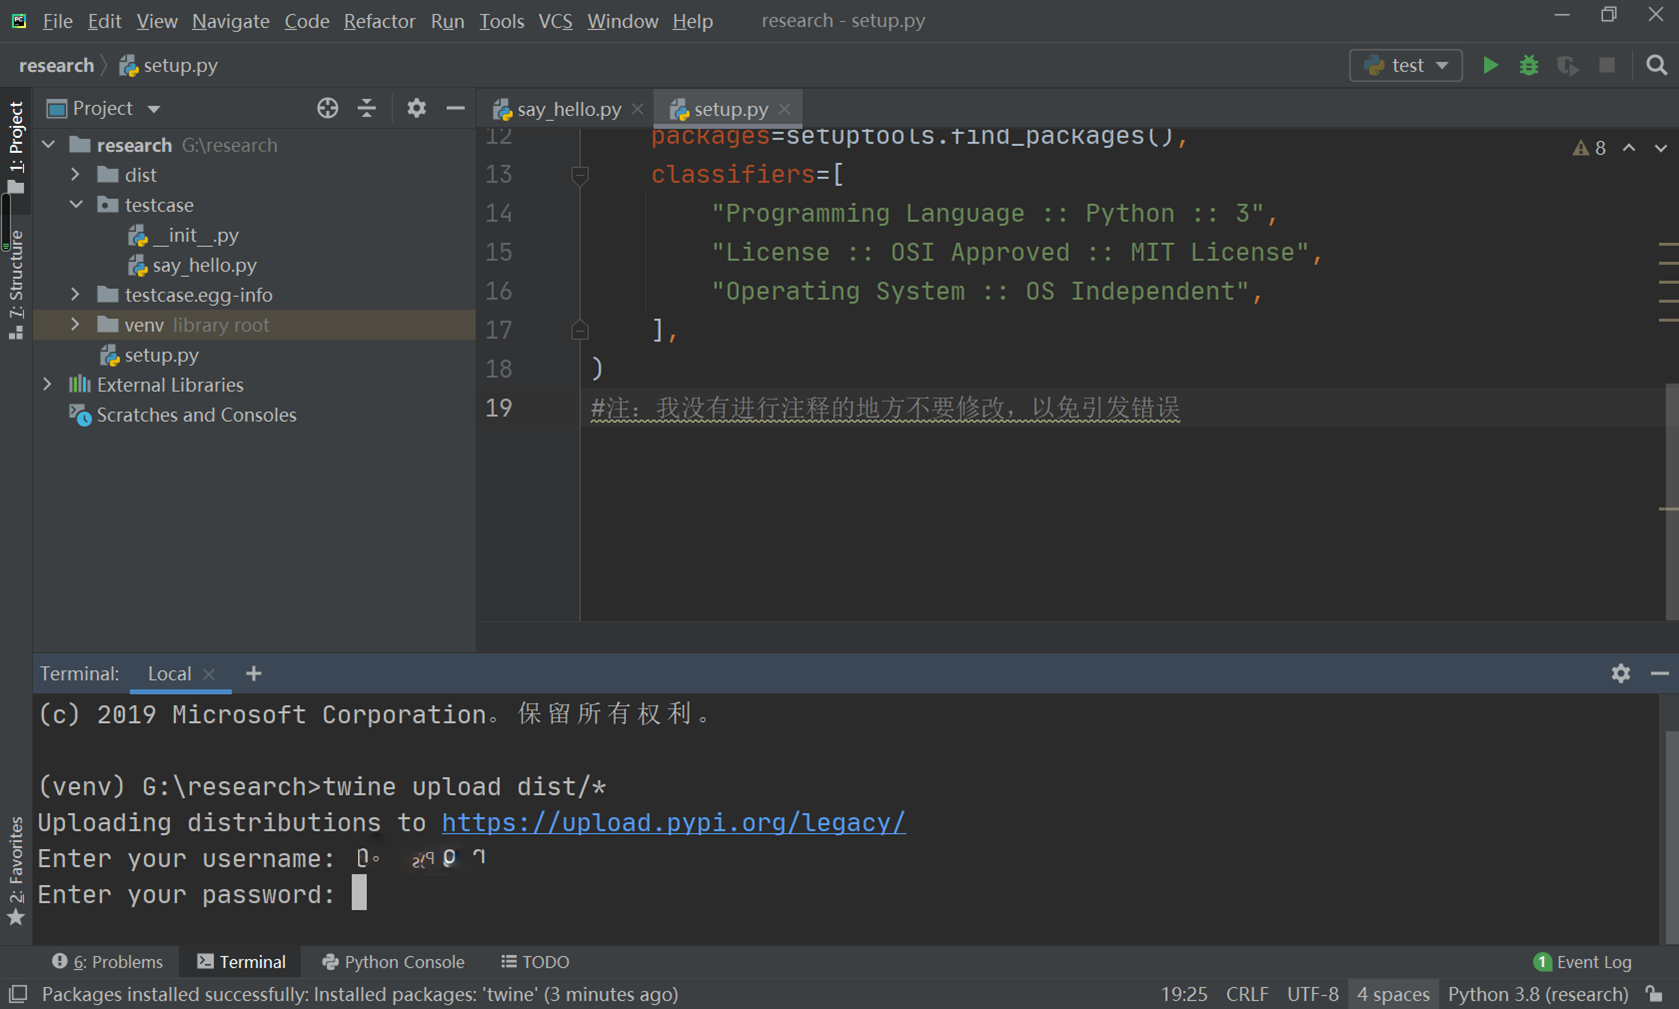1679x1009 pixels.
Task: Expand the venv library root folder
Action: tap(76, 325)
